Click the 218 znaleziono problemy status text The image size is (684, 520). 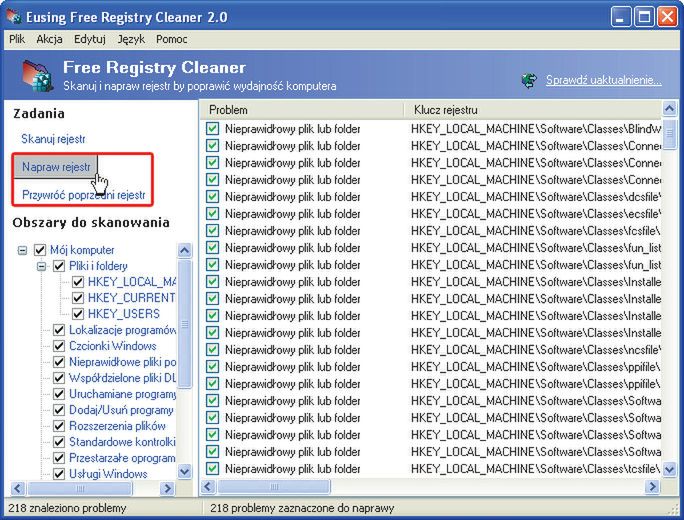[67, 508]
